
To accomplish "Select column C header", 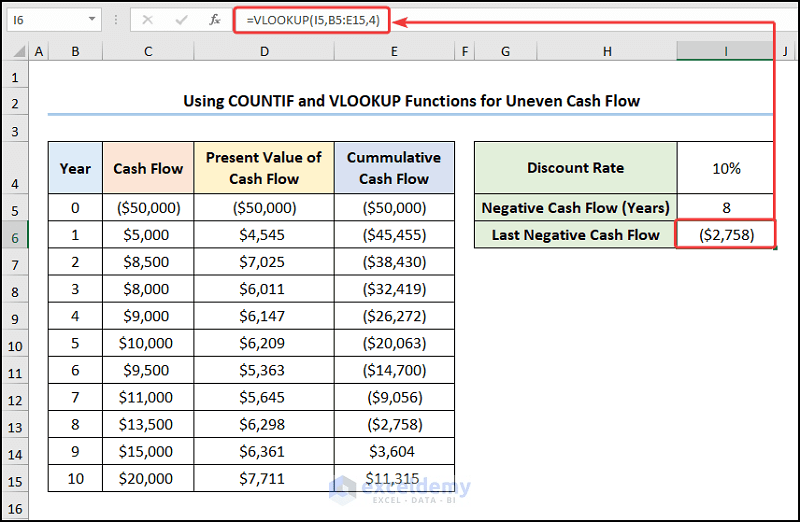I will pyautogui.click(x=148, y=51).
